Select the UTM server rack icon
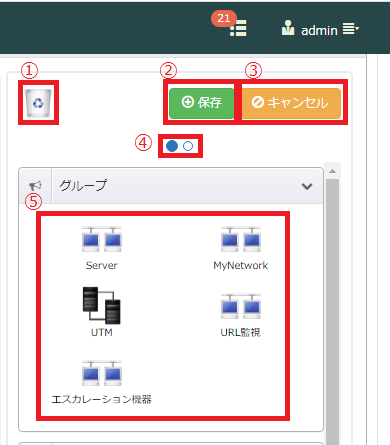 point(101,305)
